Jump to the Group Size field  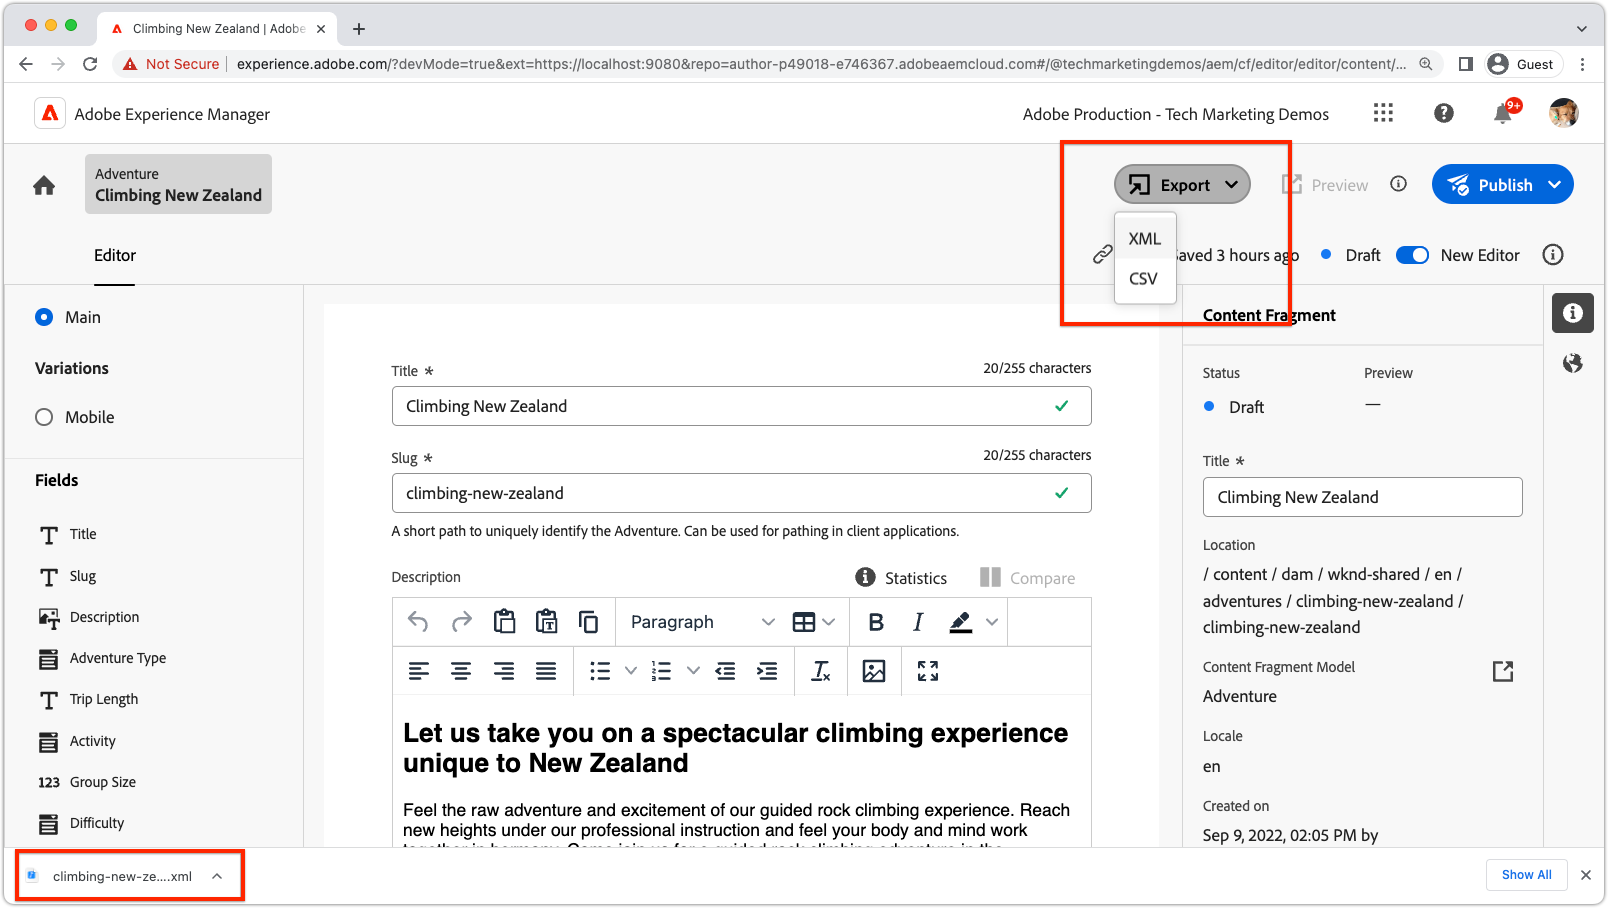point(102,782)
